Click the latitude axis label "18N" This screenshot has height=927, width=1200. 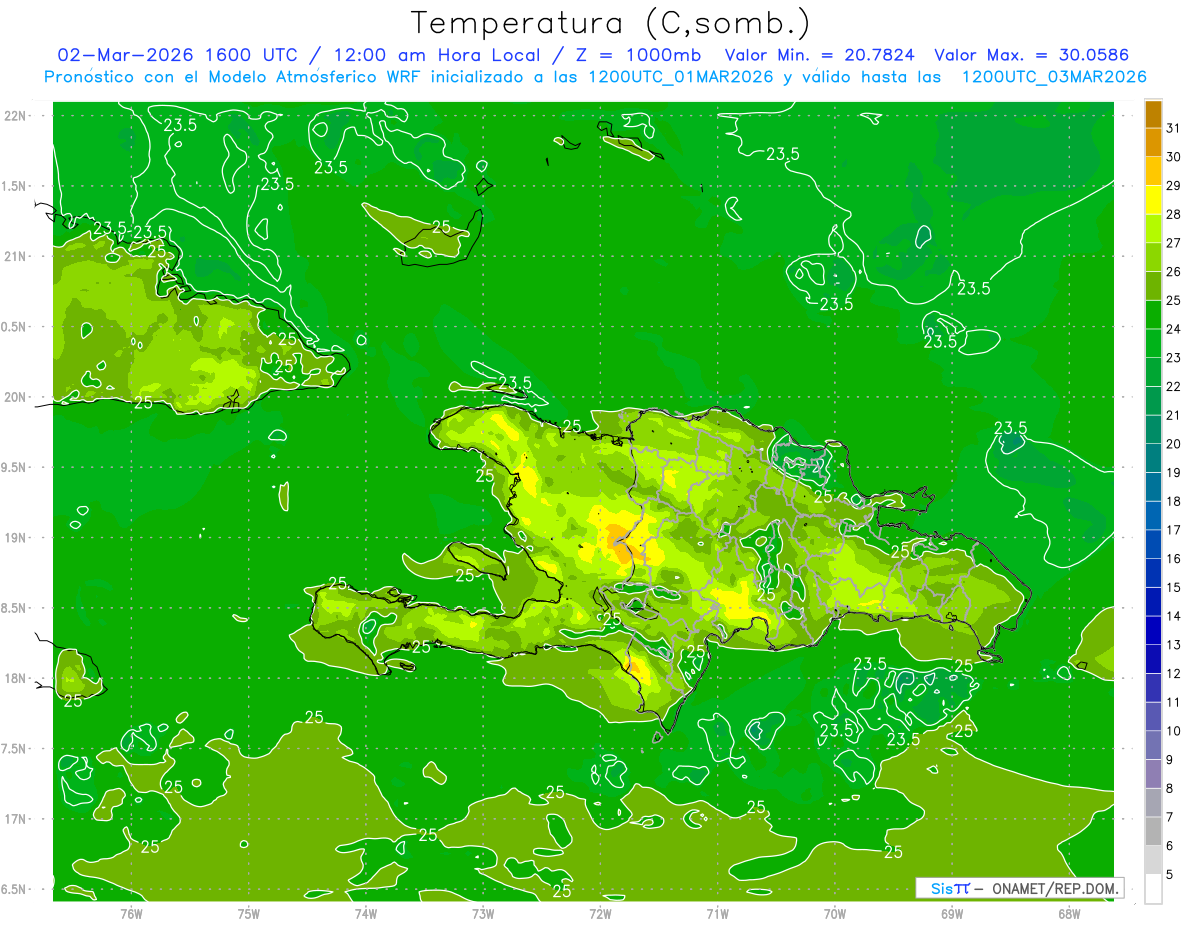pyautogui.click(x=16, y=678)
